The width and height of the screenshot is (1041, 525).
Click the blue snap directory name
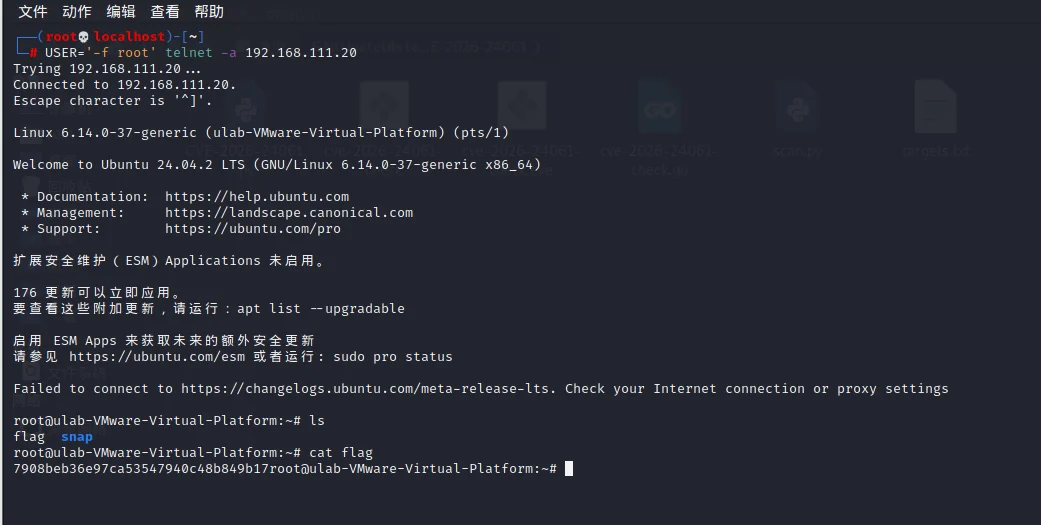tap(76, 437)
